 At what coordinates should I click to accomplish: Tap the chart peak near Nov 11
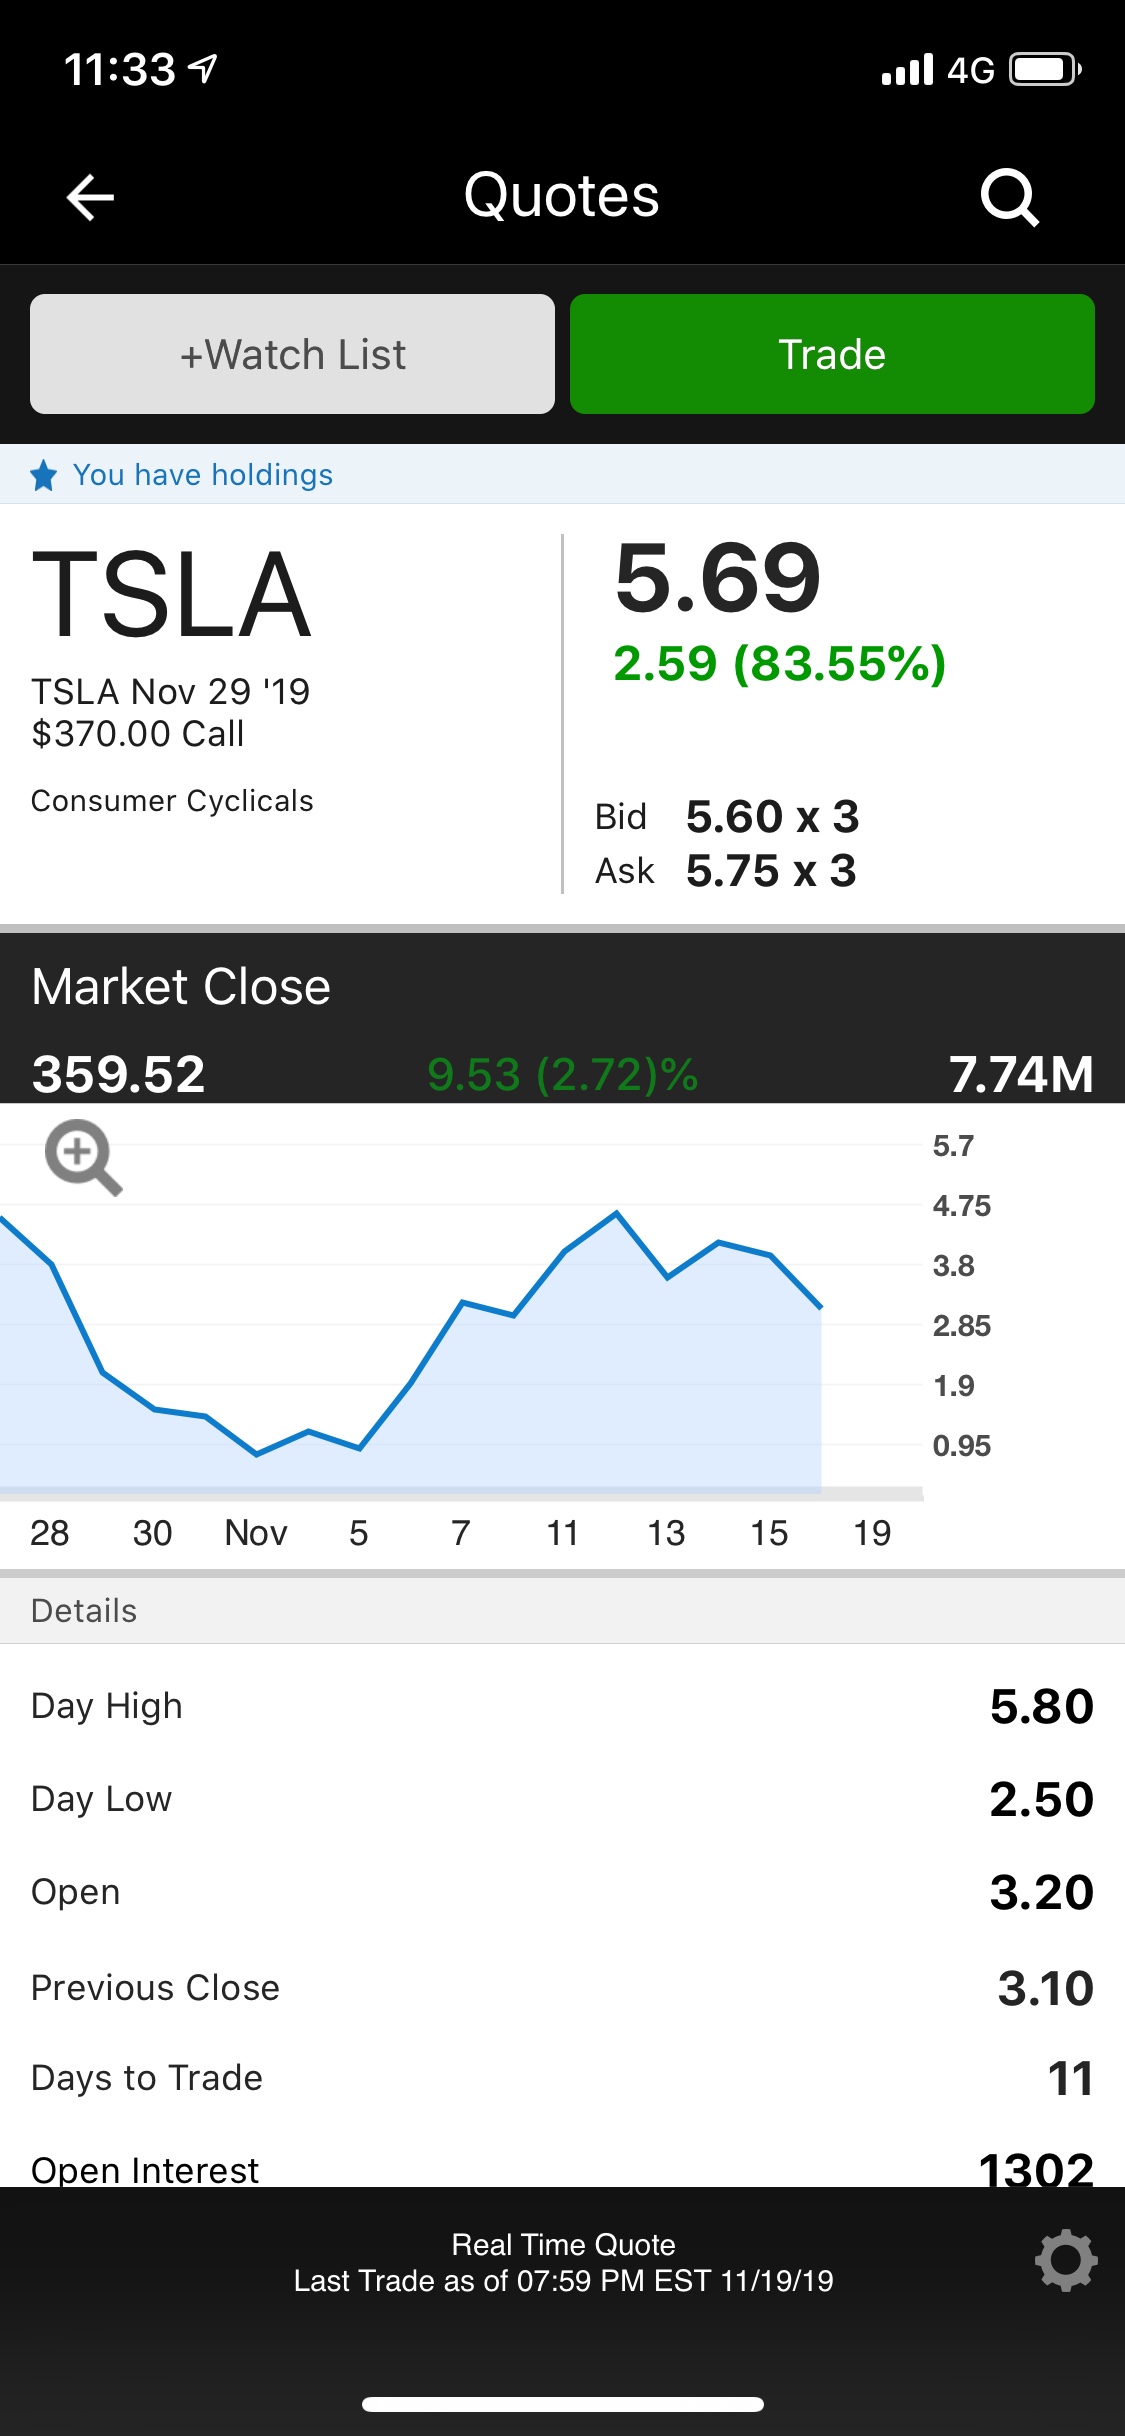click(x=616, y=1213)
